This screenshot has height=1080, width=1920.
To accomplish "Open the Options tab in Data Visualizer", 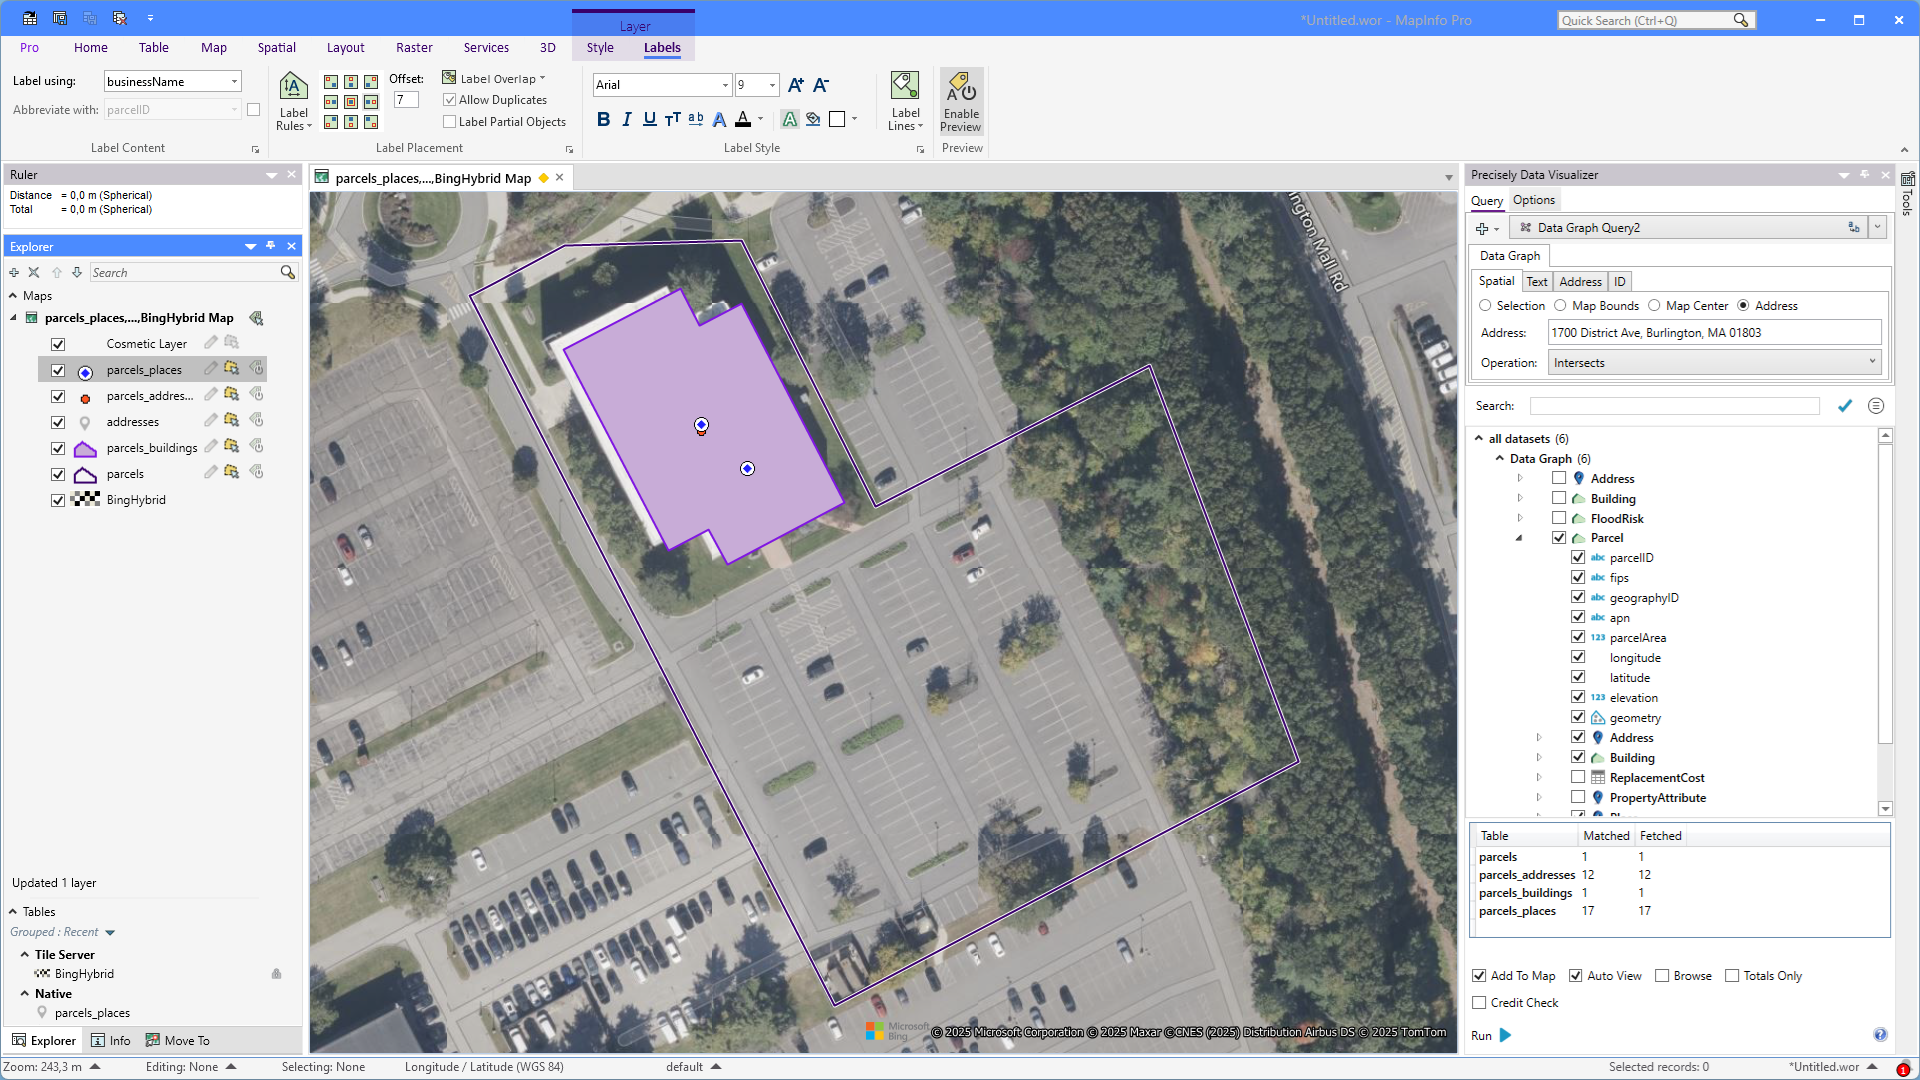I will 1533,200.
